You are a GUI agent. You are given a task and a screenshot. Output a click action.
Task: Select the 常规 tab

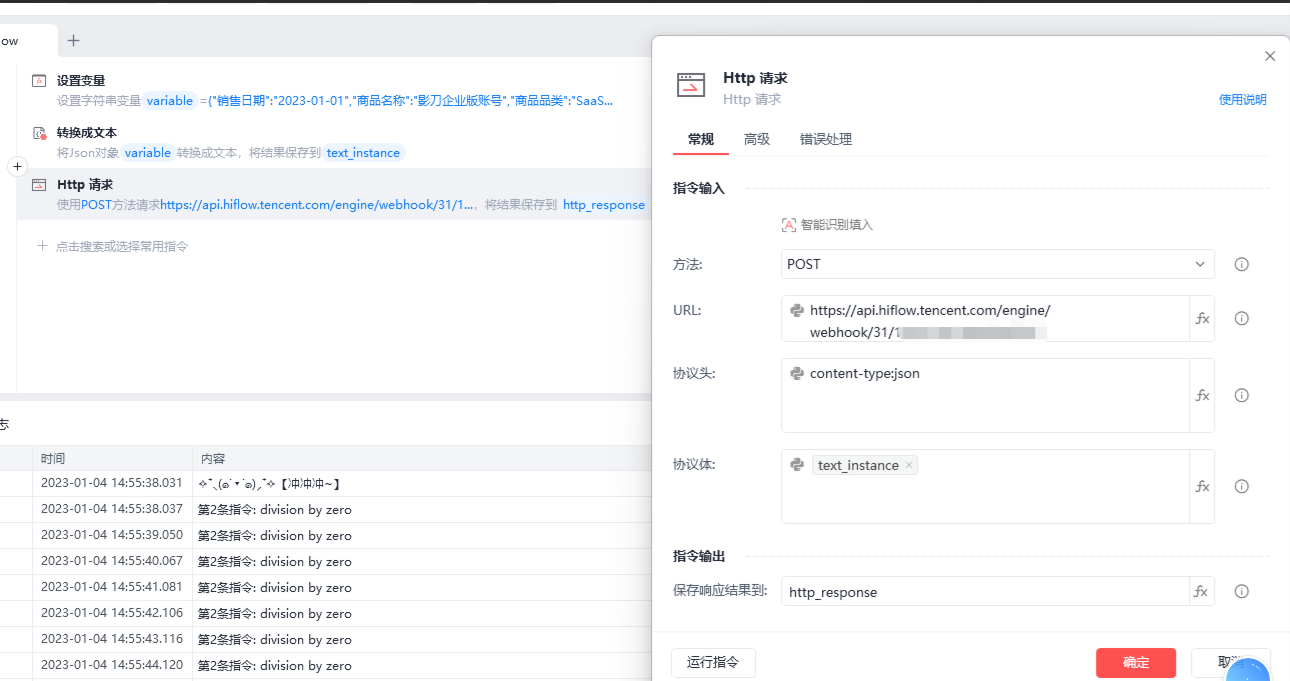click(x=701, y=139)
